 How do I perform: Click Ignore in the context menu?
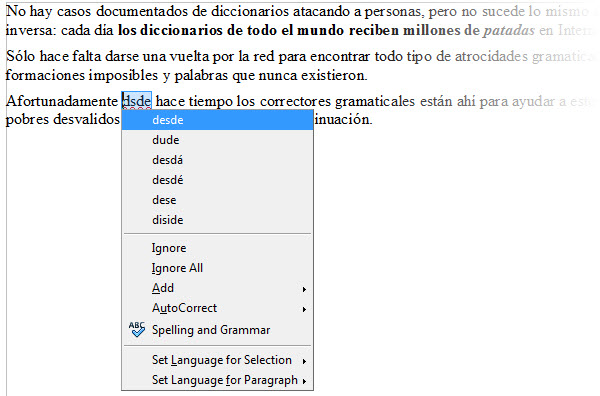click(x=217, y=248)
